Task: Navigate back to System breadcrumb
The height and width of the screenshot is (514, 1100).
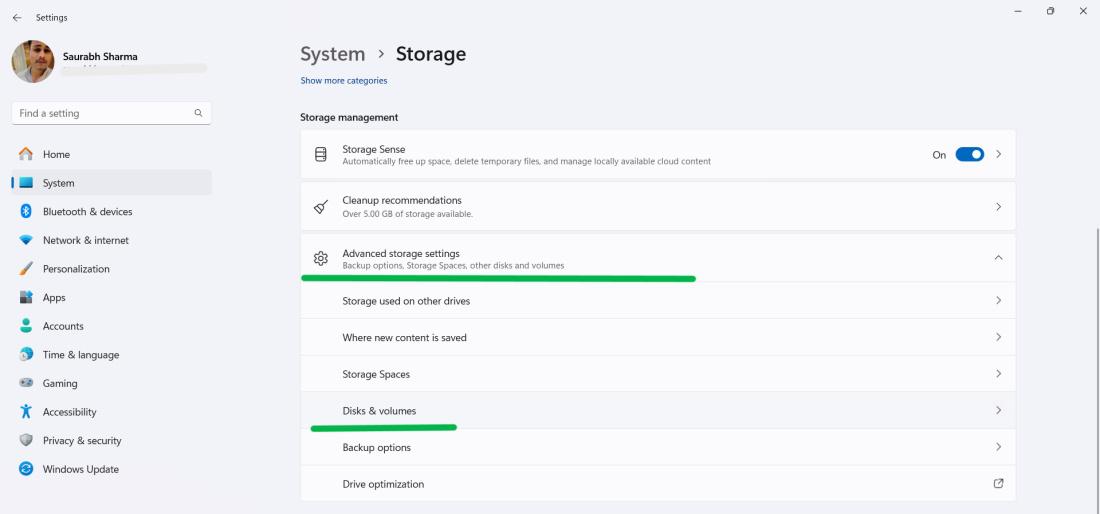Action: [x=332, y=54]
